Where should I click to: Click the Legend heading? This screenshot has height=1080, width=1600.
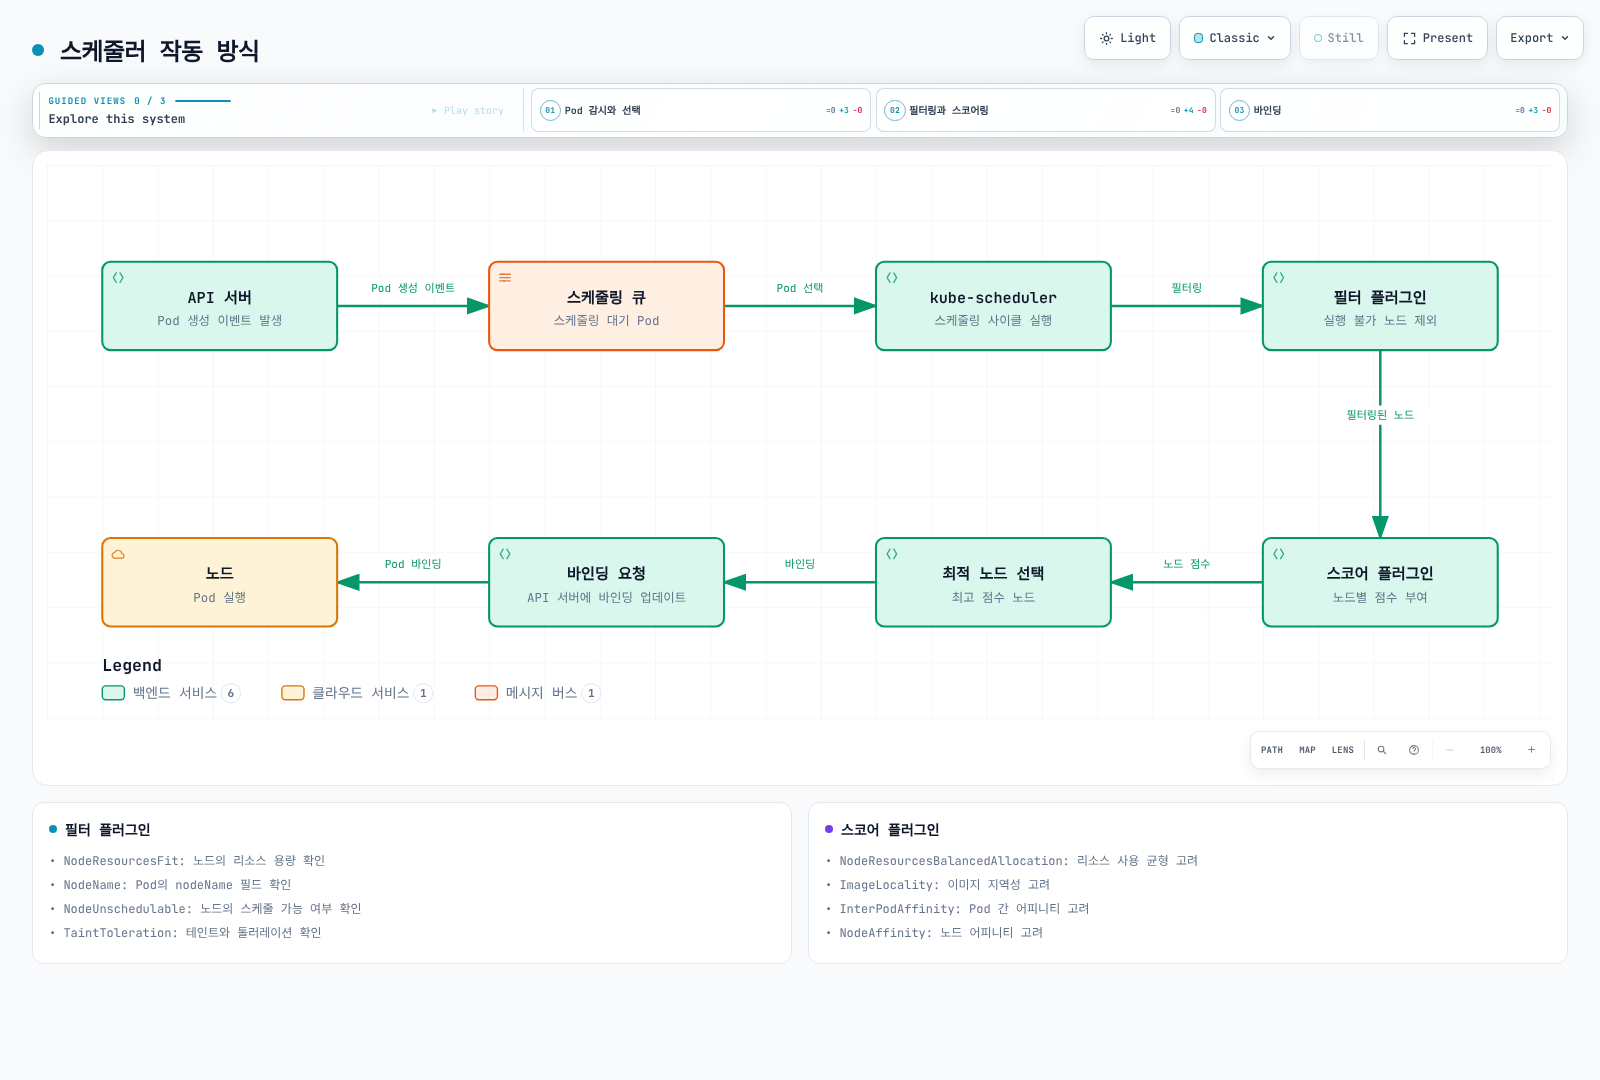pos(132,666)
